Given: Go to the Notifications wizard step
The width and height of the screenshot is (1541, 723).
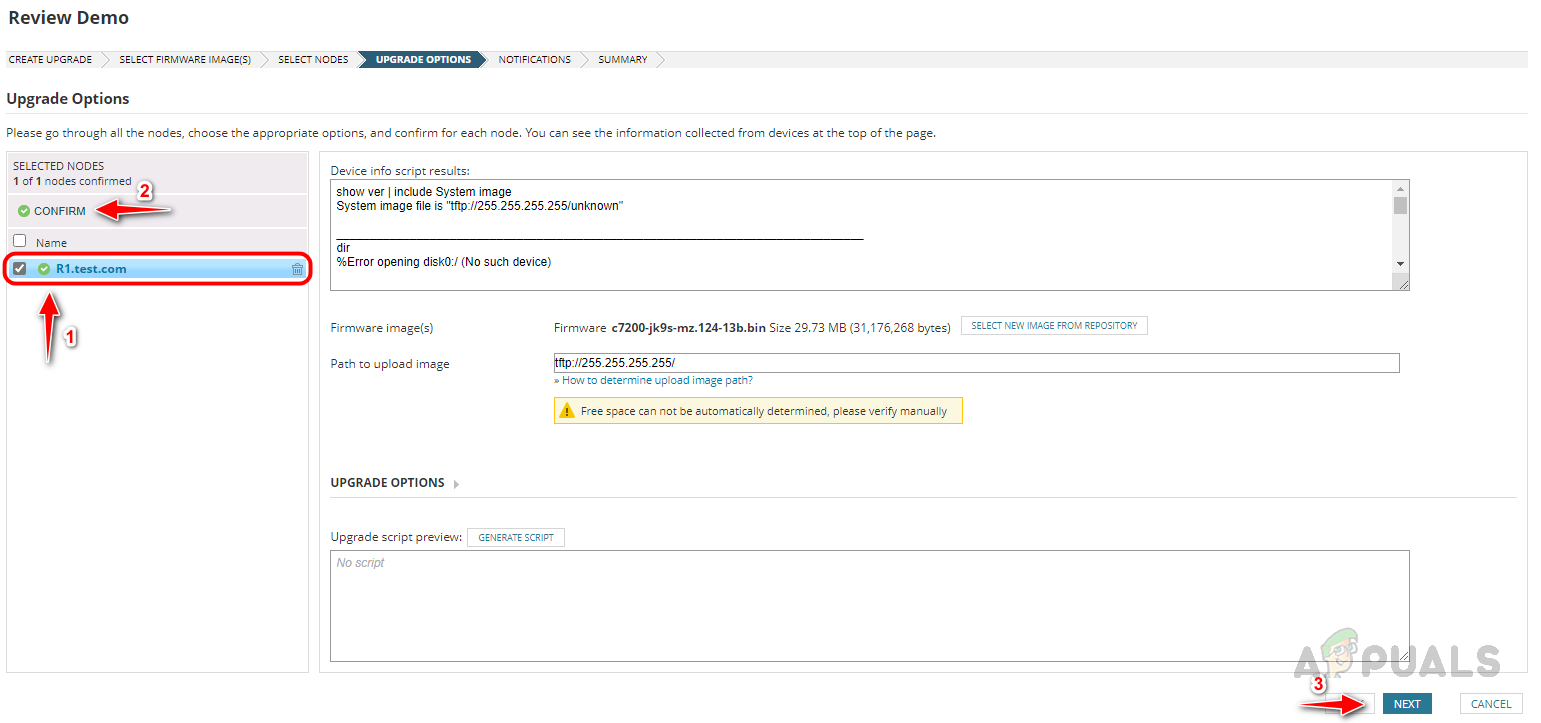Looking at the screenshot, I should tap(534, 60).
